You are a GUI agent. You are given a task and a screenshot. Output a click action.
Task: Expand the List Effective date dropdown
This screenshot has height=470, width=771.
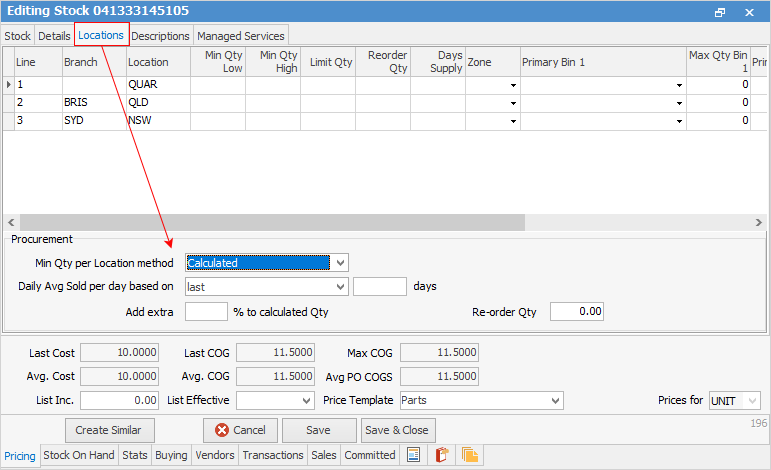coord(306,401)
